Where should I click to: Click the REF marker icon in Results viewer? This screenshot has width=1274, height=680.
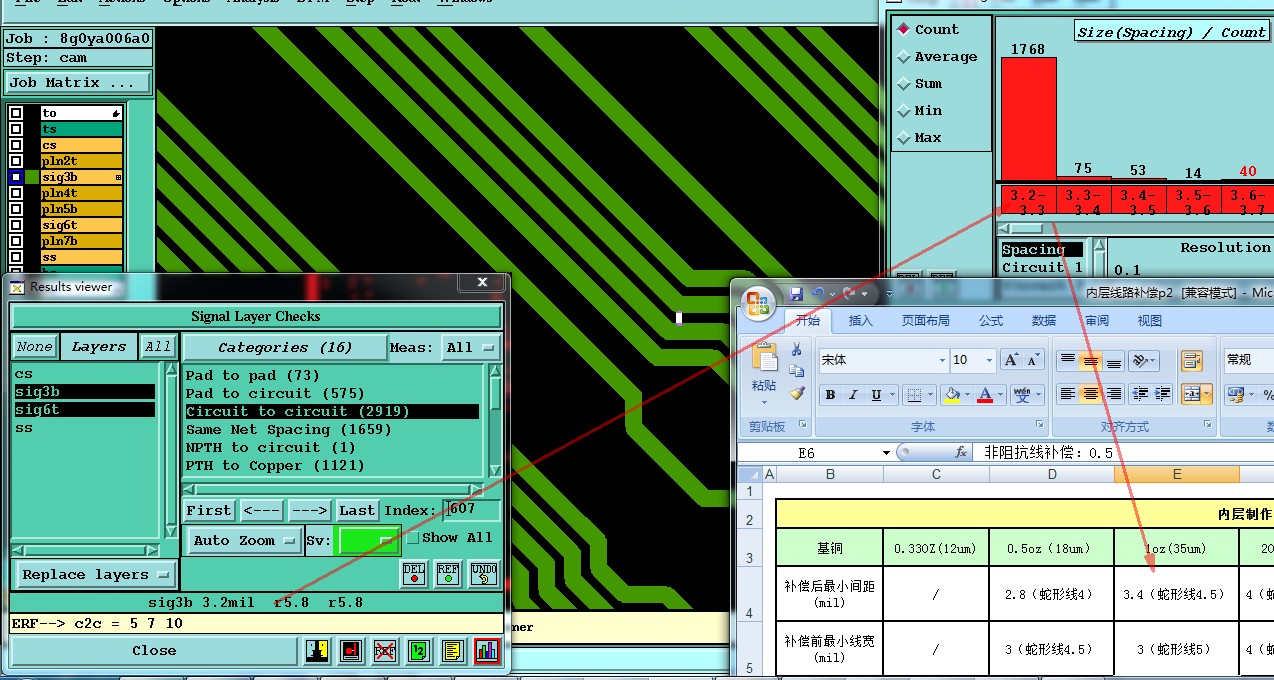point(449,573)
